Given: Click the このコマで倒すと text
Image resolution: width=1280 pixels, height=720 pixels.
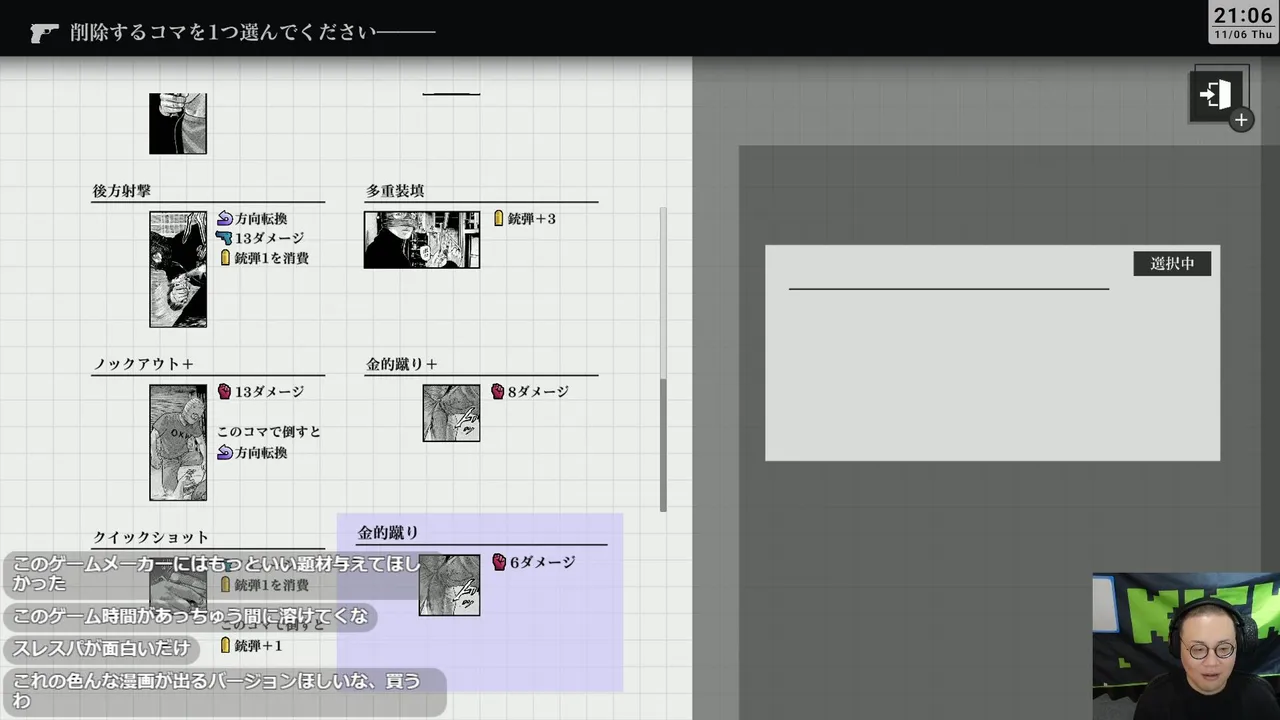Looking at the screenshot, I should pyautogui.click(x=269, y=432).
